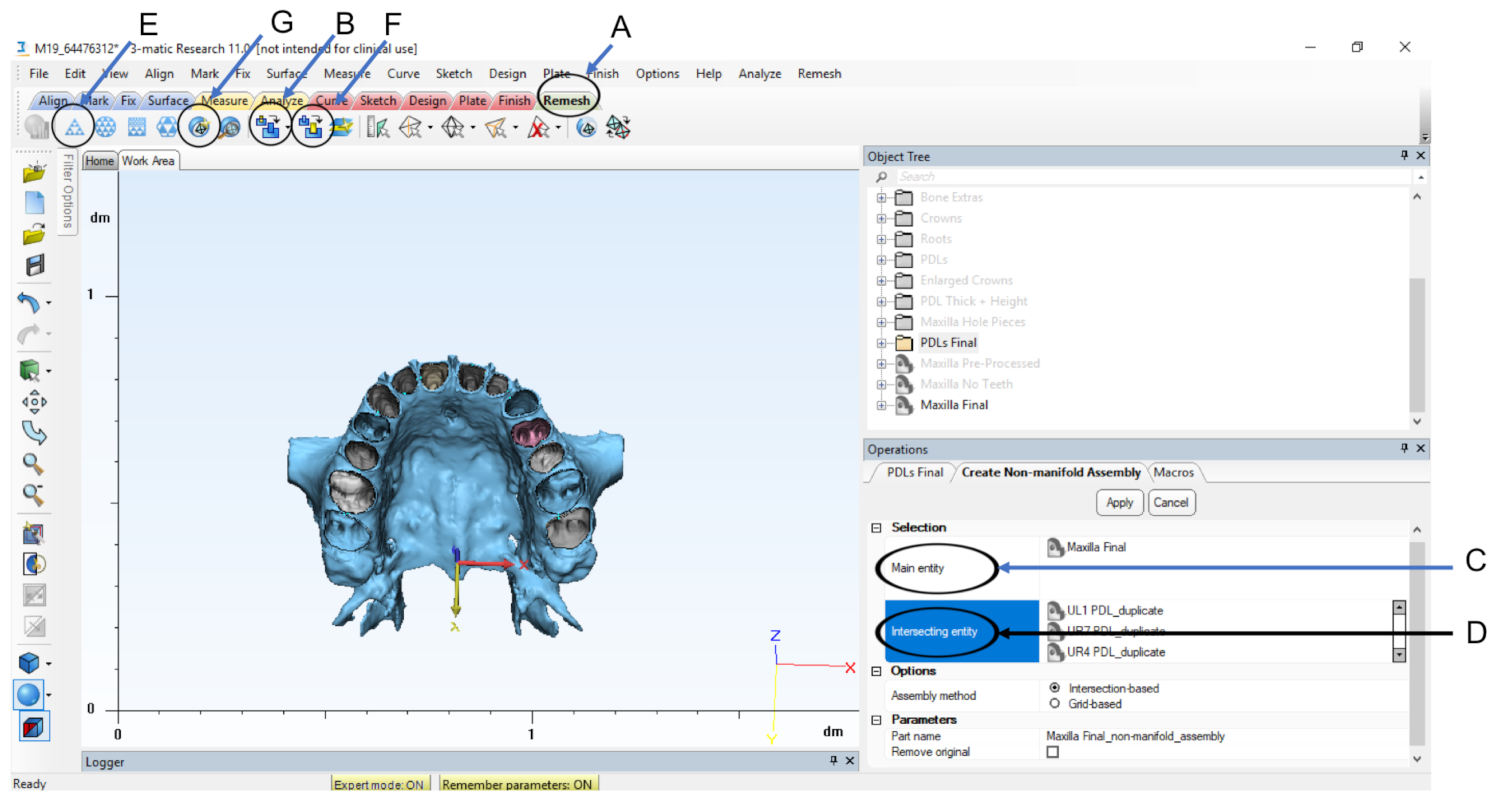Open the Macros tab in Operations
The width and height of the screenshot is (1500, 805).
(1174, 472)
